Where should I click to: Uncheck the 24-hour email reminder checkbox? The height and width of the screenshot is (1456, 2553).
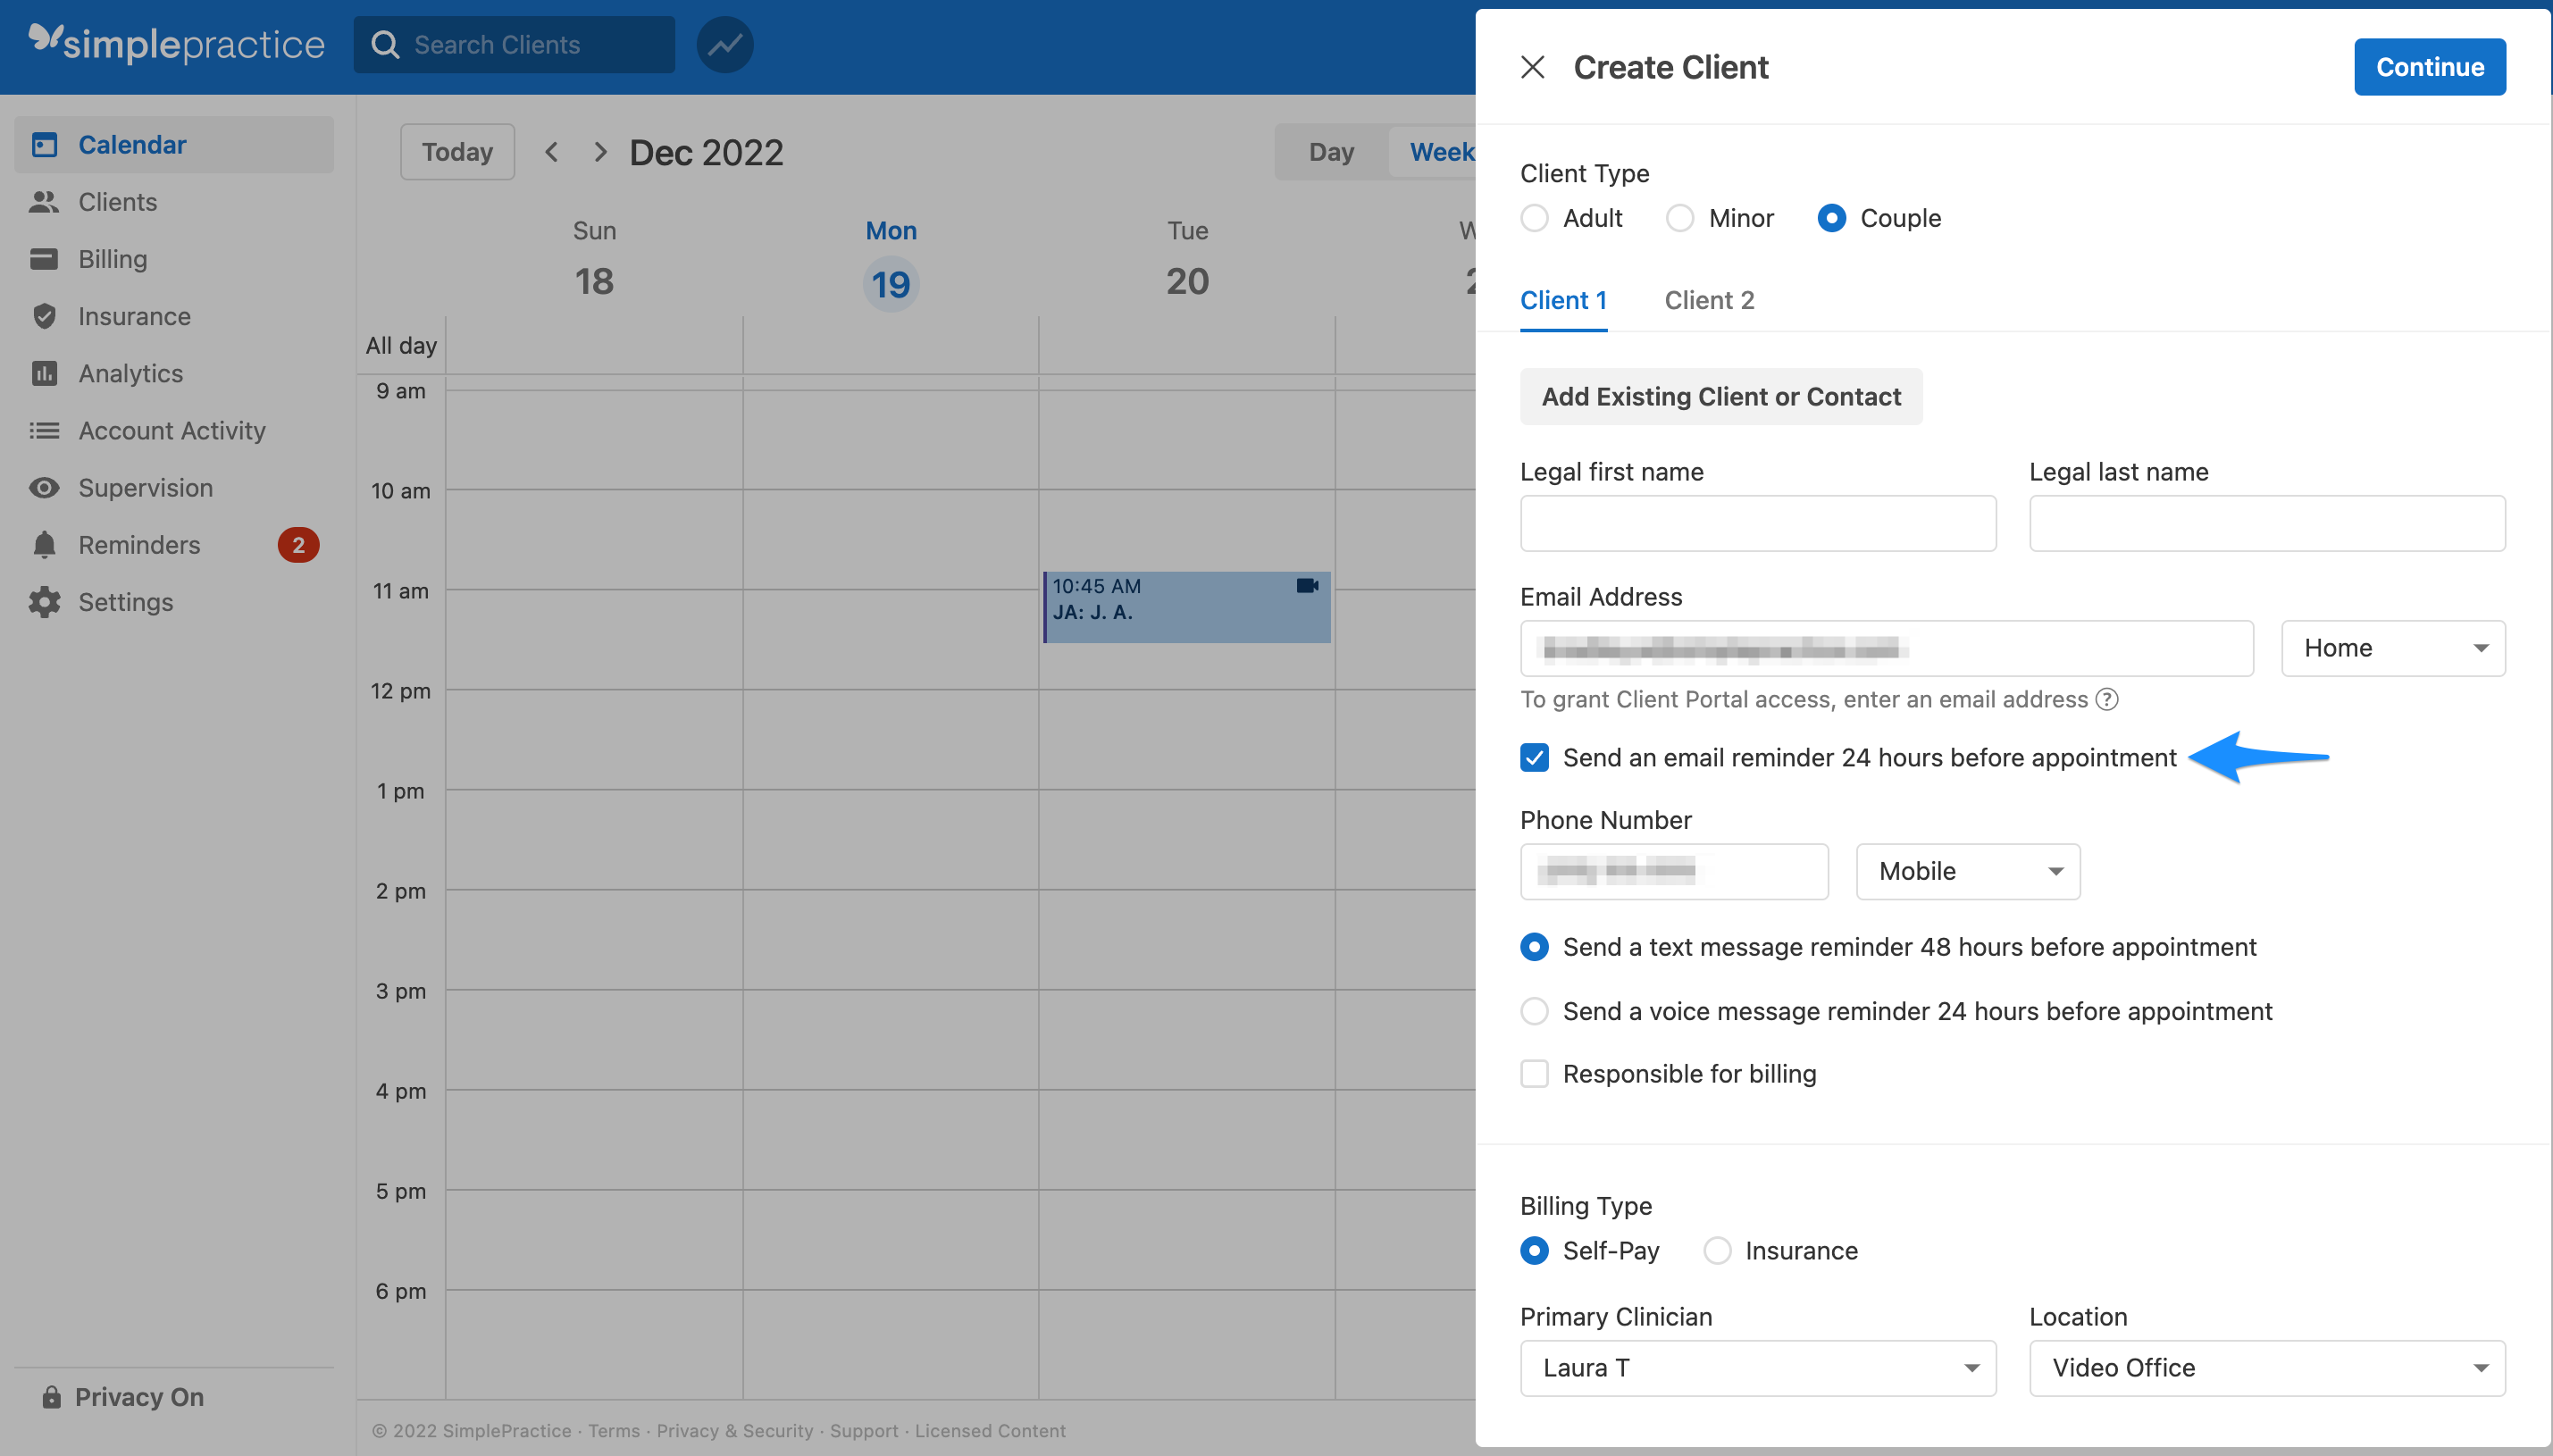tap(1533, 757)
